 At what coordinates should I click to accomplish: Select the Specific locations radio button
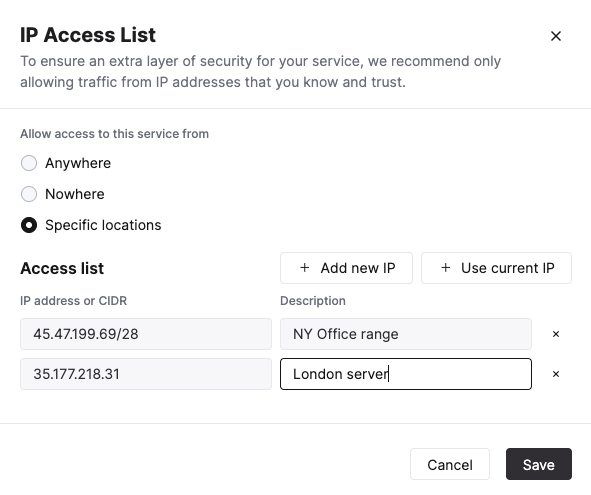29,225
